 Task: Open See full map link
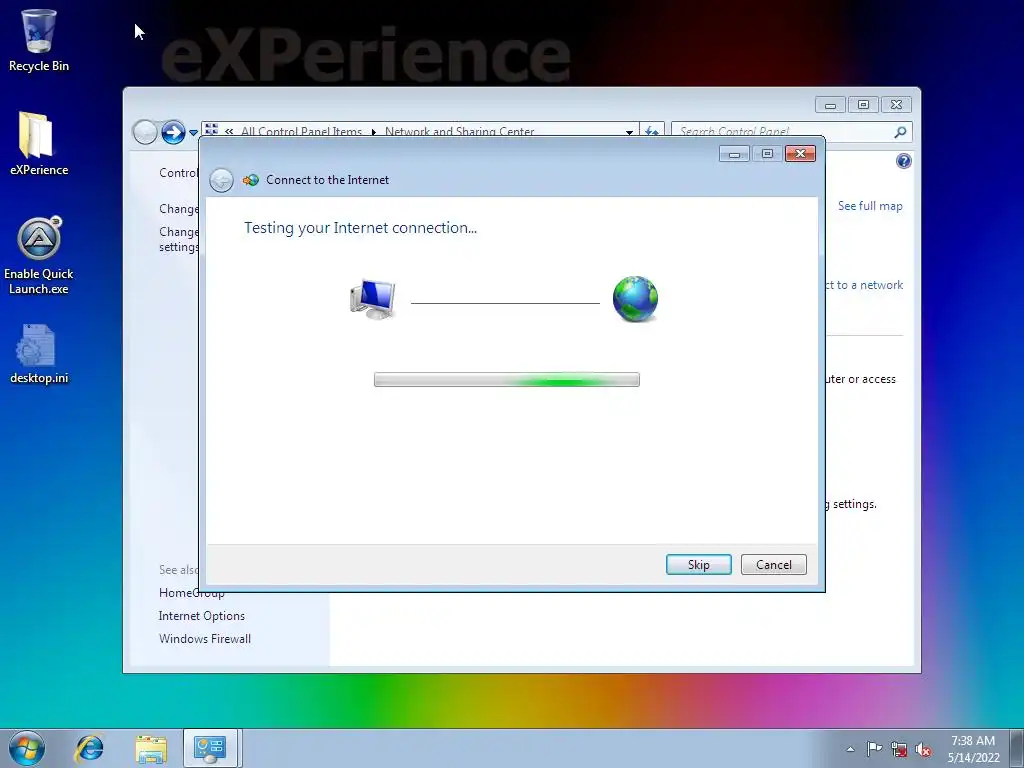click(x=870, y=206)
